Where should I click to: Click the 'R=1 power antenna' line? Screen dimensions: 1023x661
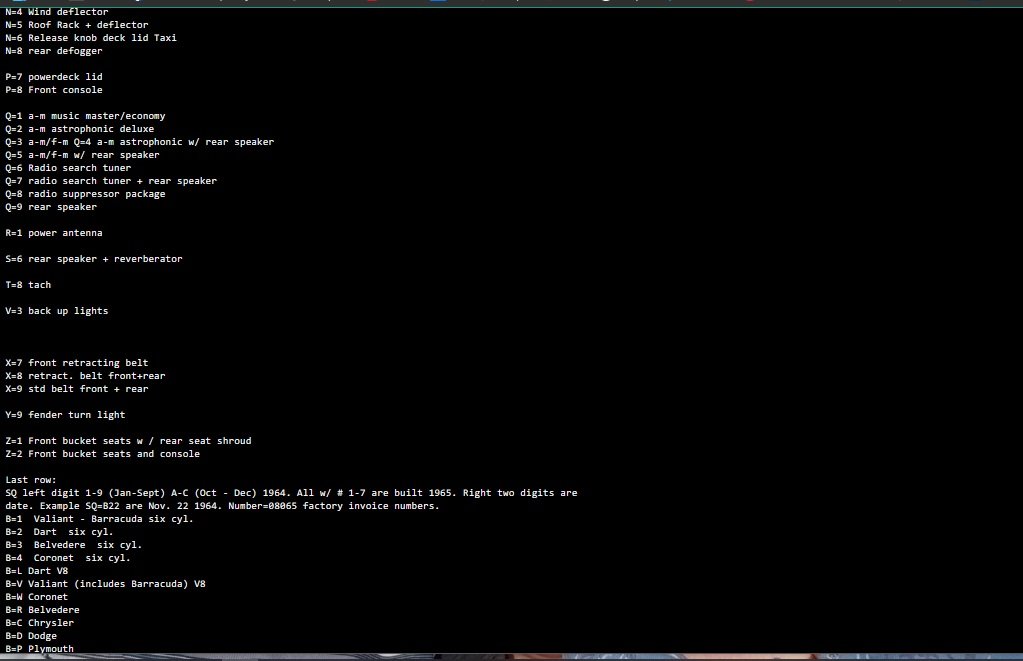(54, 233)
